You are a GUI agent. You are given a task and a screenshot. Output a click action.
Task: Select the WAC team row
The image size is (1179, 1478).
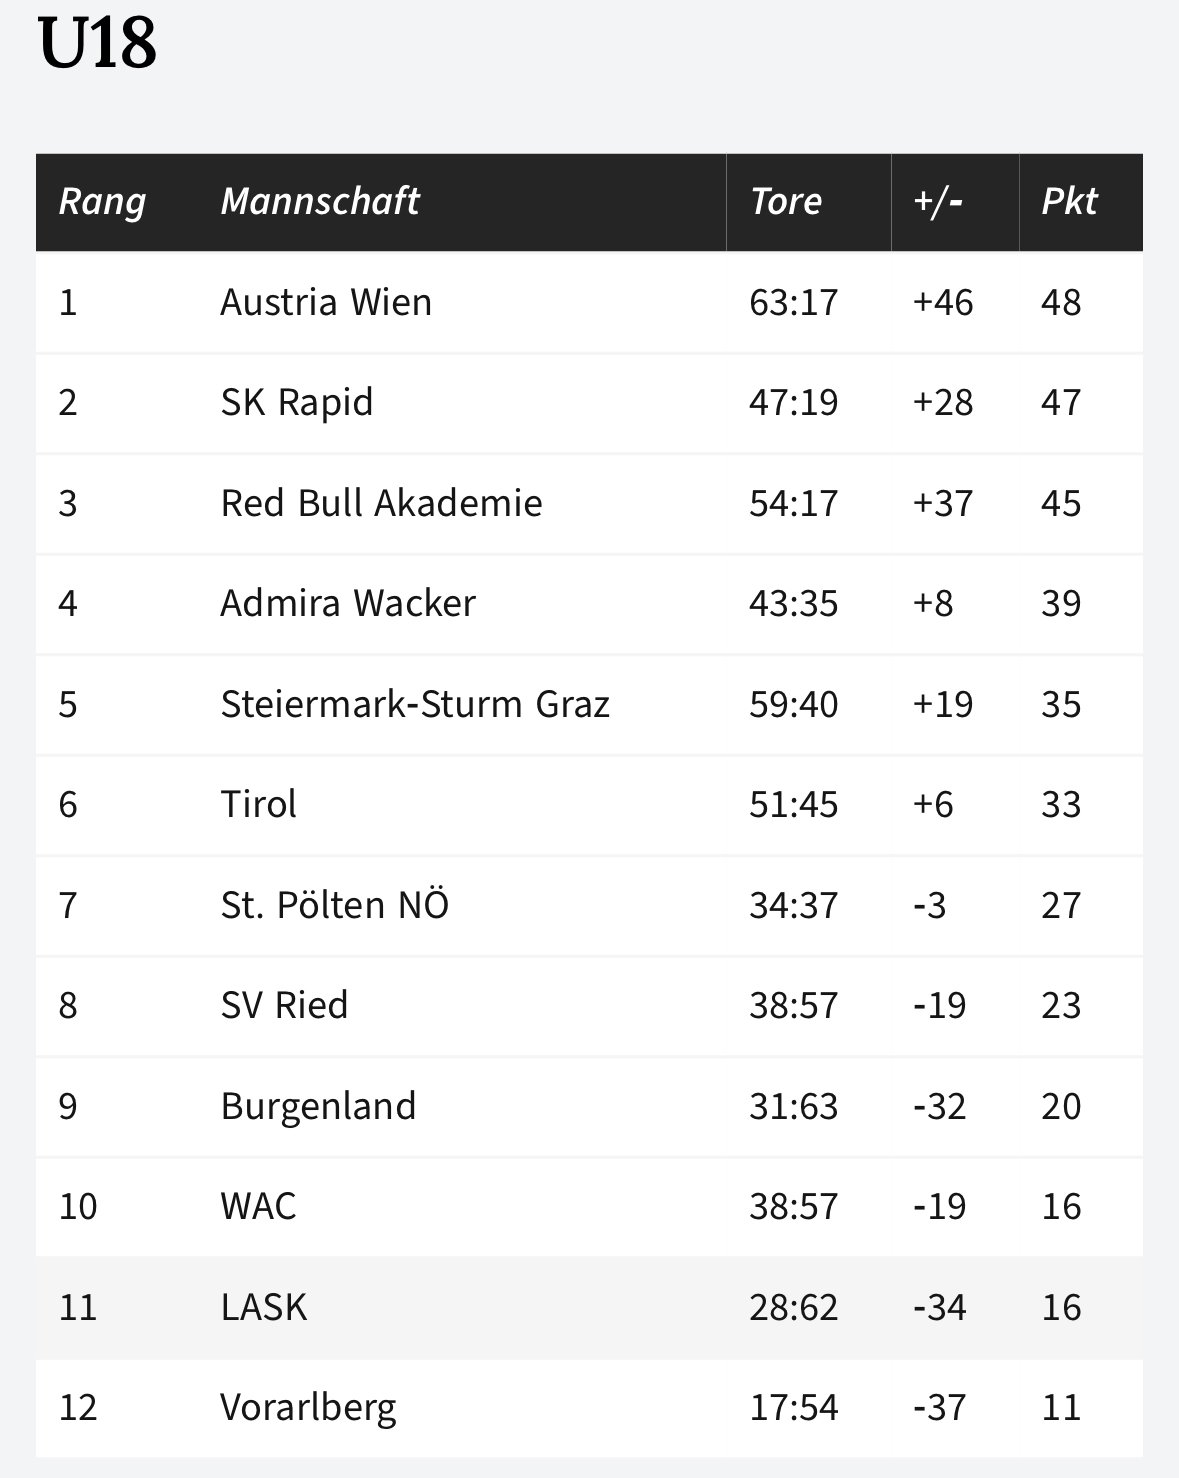[x=589, y=1207]
